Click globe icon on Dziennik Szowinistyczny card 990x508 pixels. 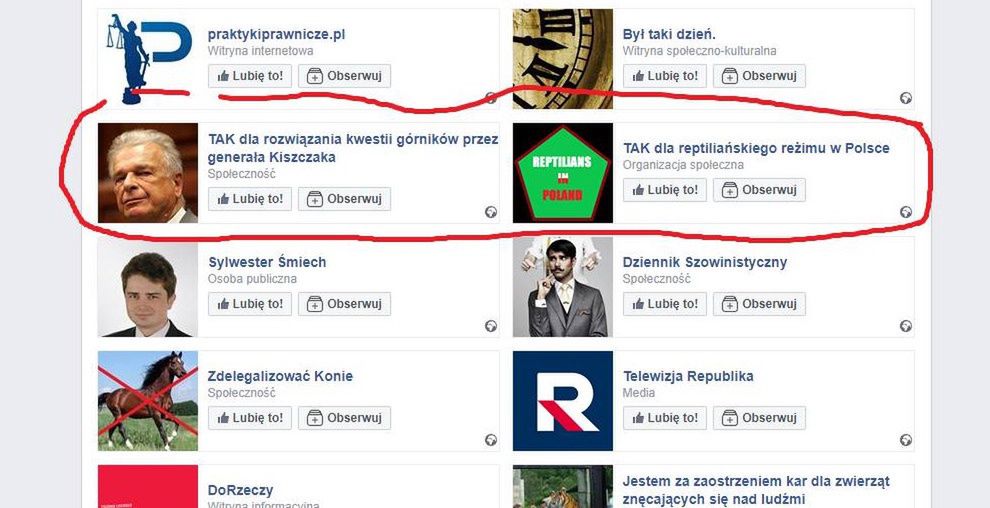905,326
